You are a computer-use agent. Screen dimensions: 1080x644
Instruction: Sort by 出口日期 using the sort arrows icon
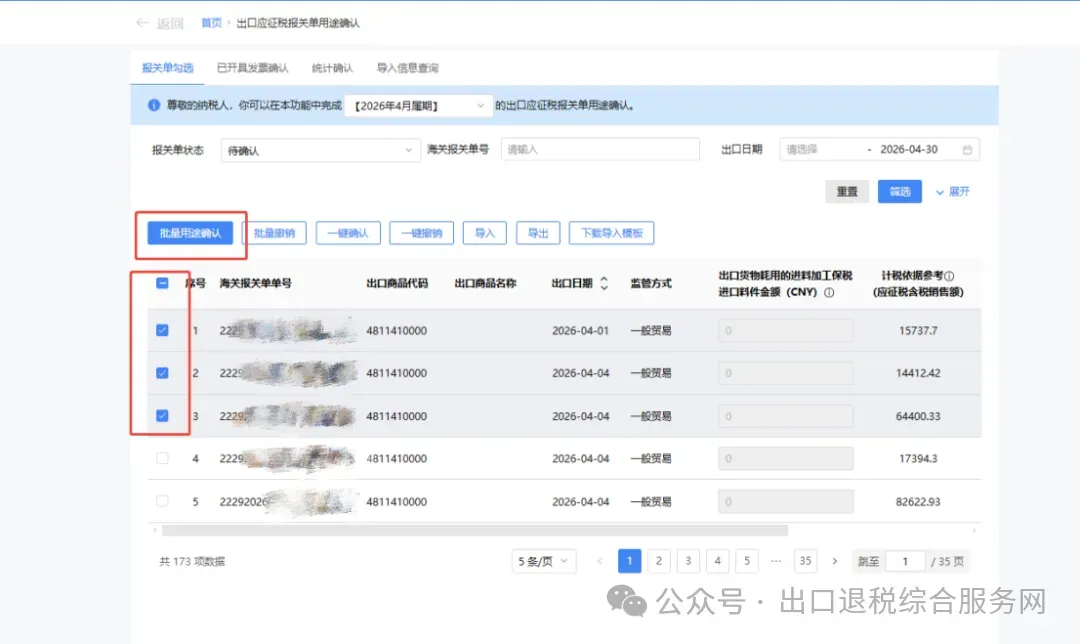(604, 283)
